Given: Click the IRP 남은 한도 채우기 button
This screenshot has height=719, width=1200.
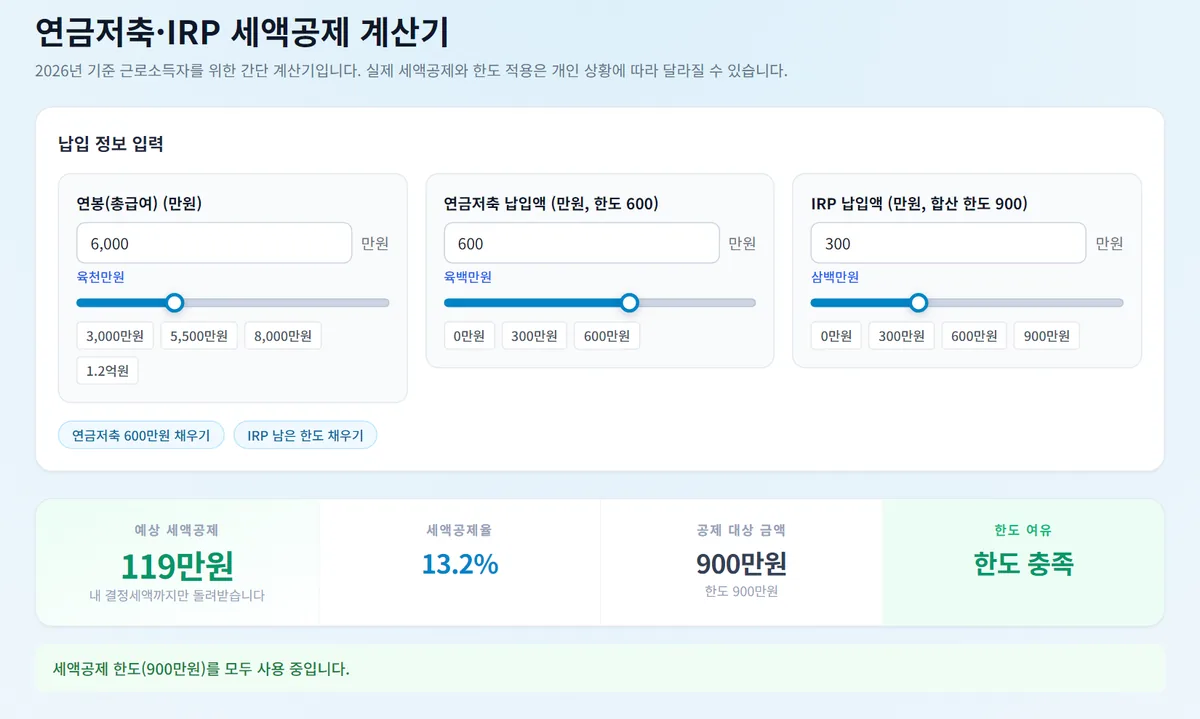Looking at the screenshot, I should 305,435.
